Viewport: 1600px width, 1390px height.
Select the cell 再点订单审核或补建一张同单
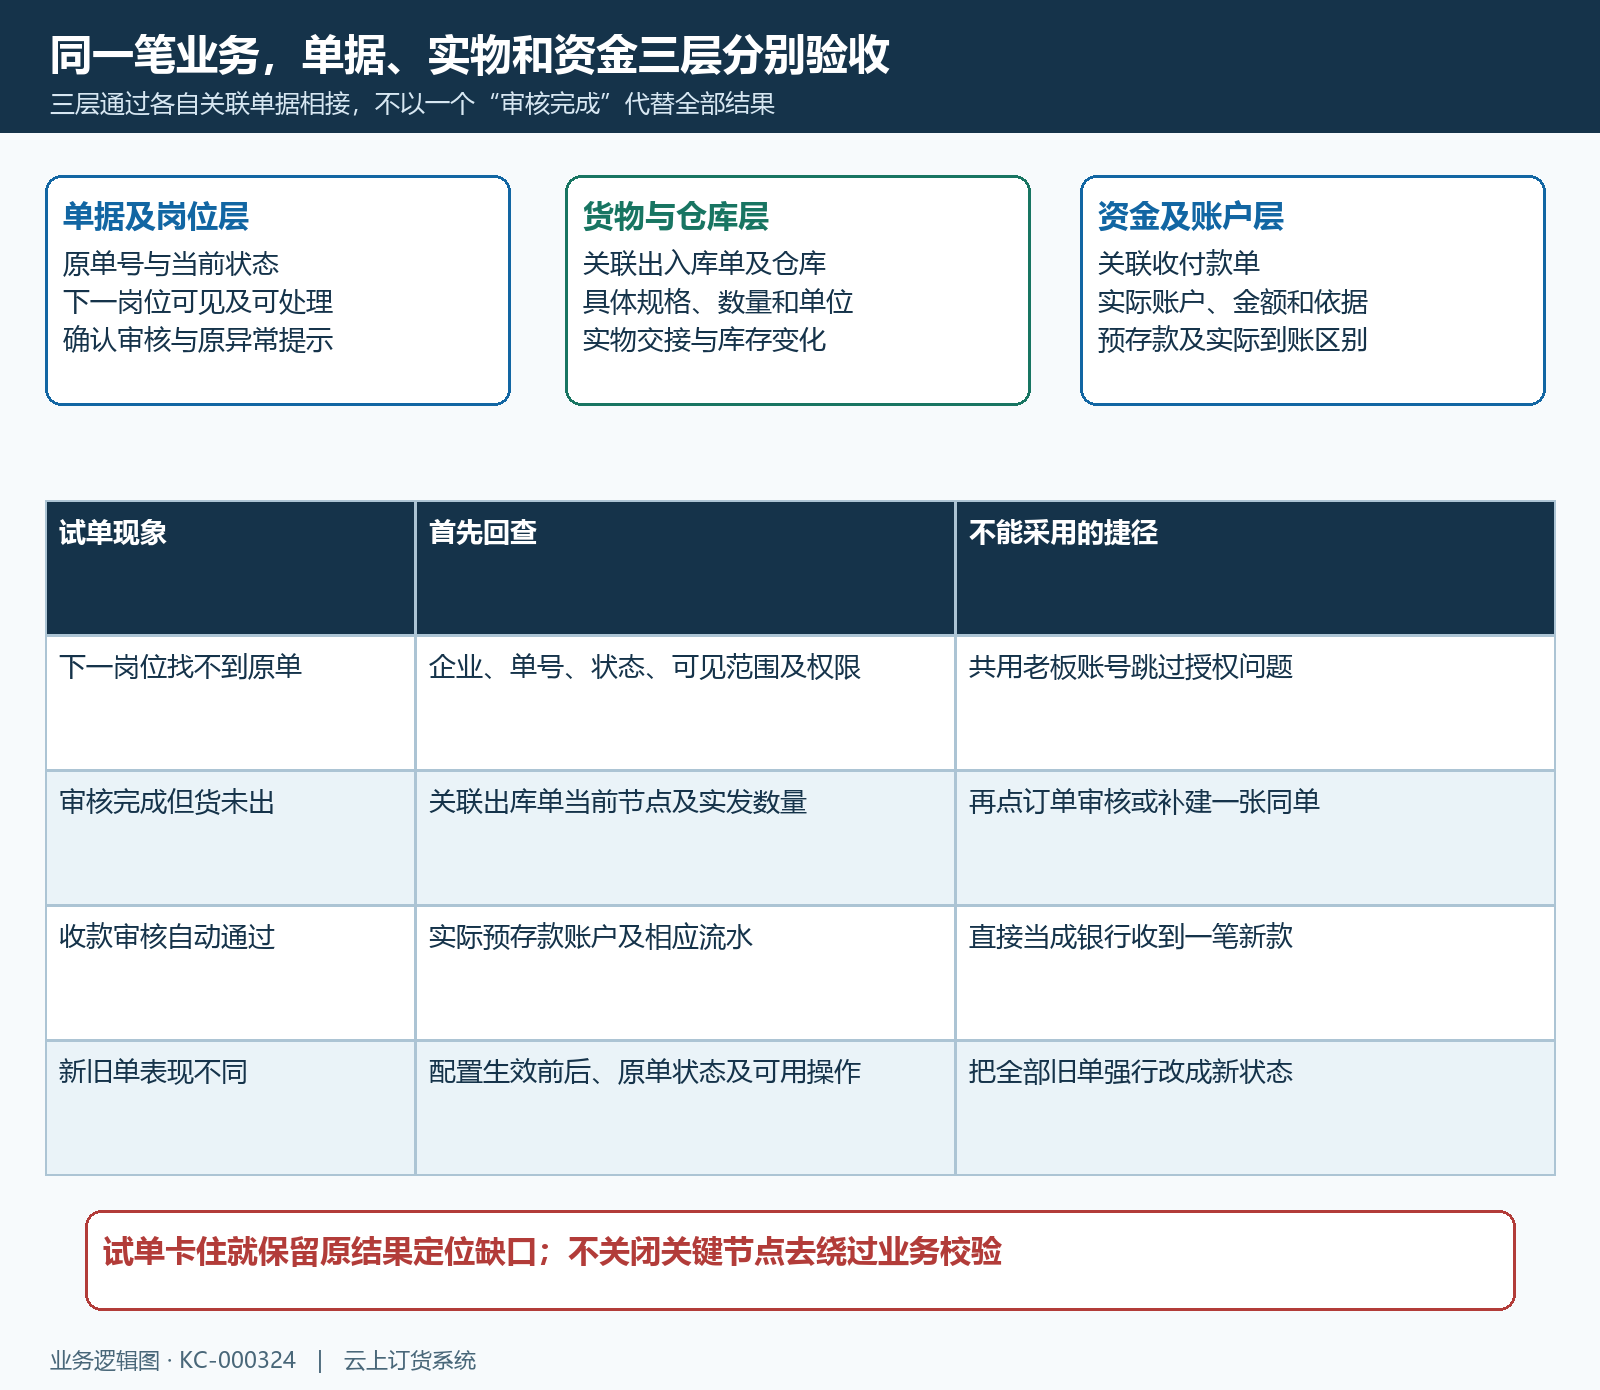[1255, 838]
